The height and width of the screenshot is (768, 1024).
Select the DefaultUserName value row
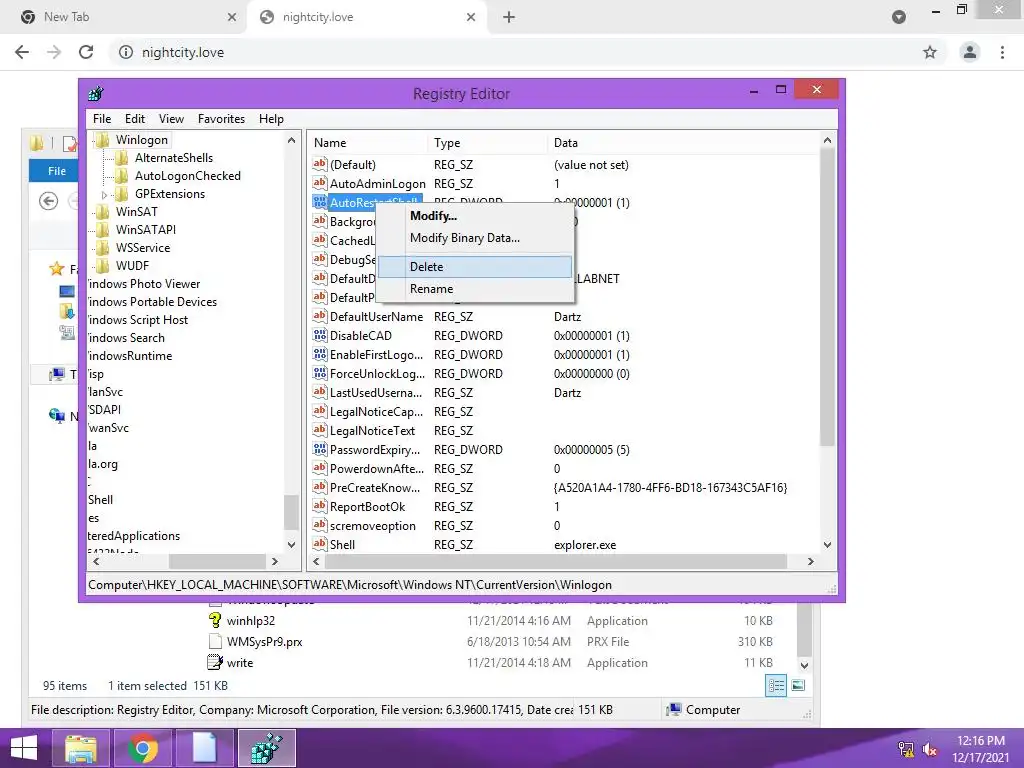pos(564,317)
